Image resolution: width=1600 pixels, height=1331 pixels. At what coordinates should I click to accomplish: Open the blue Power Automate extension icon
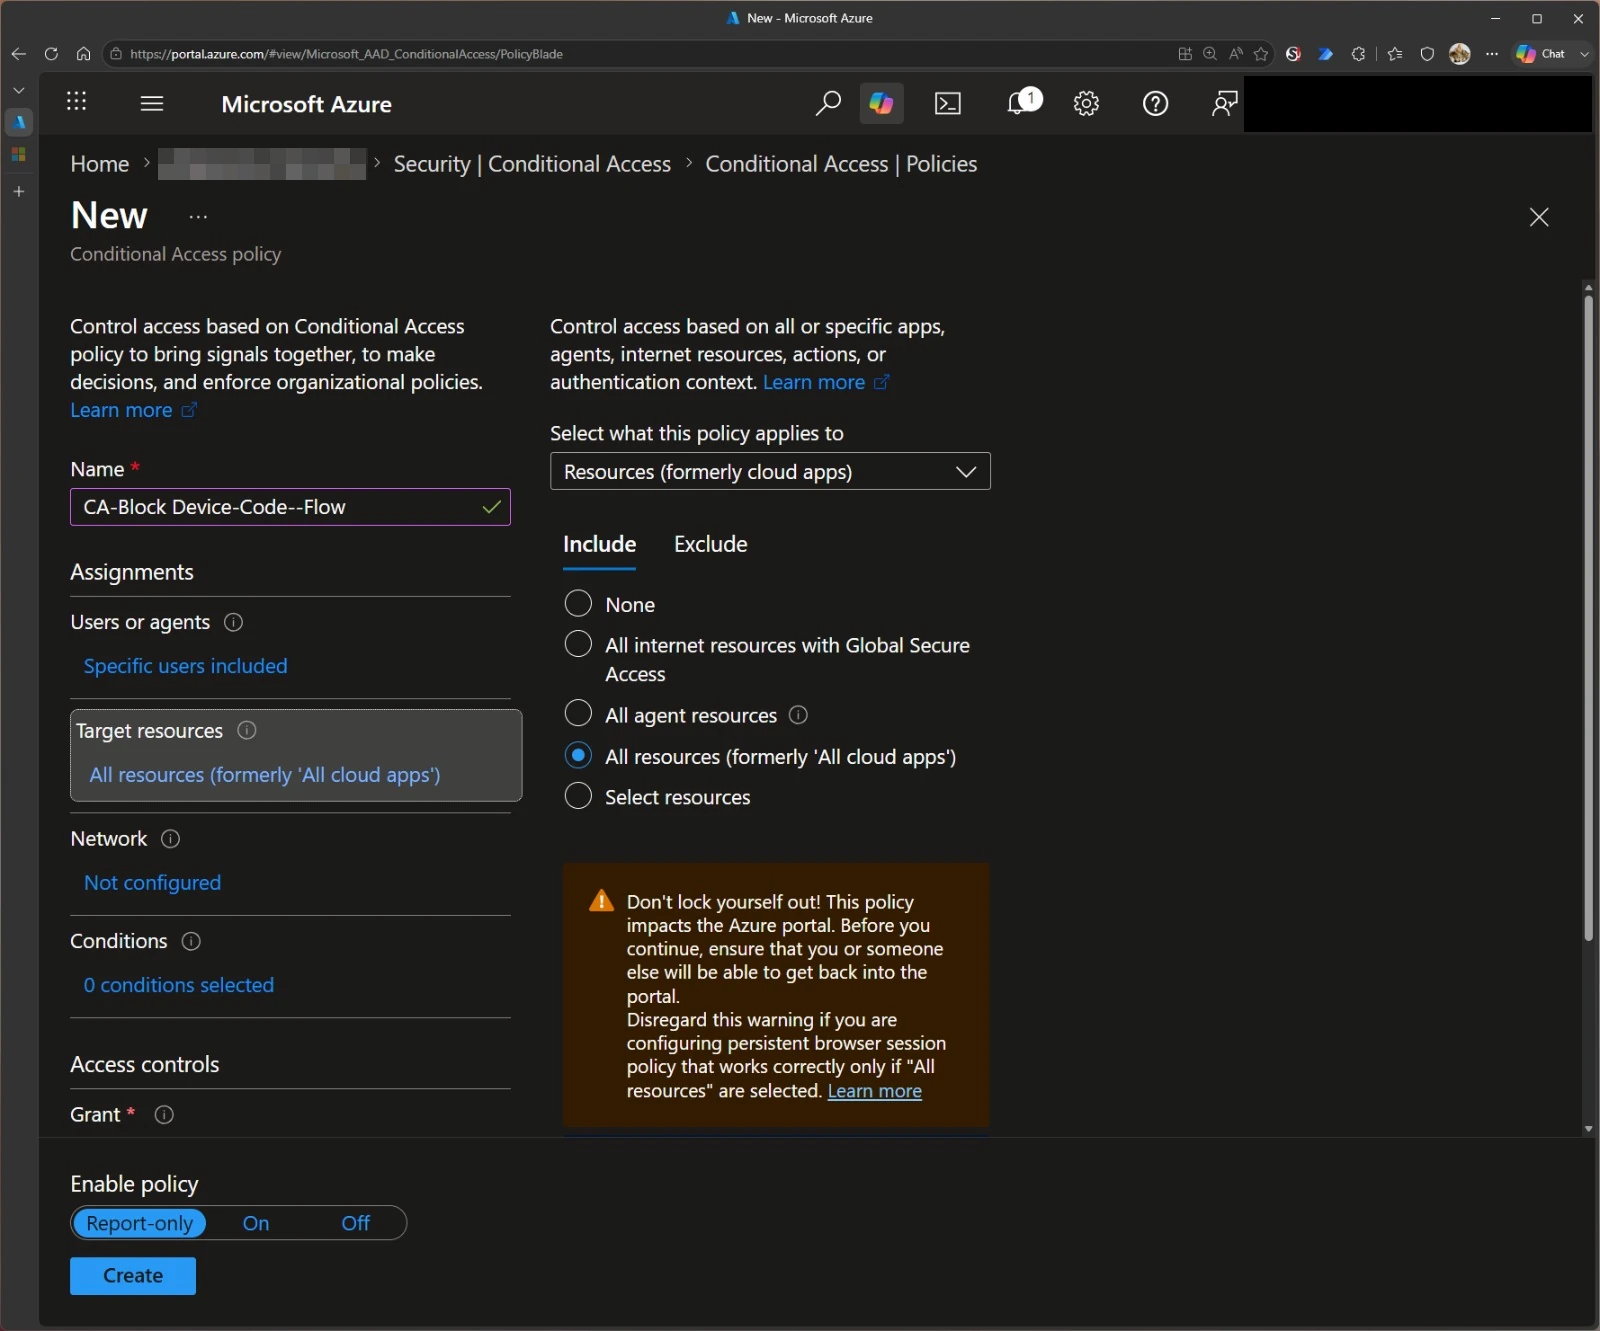click(x=1325, y=54)
